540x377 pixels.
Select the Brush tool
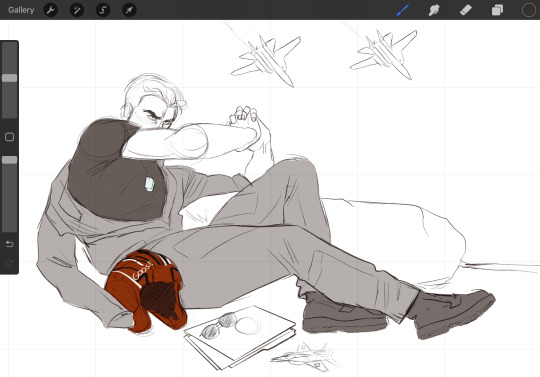point(403,10)
